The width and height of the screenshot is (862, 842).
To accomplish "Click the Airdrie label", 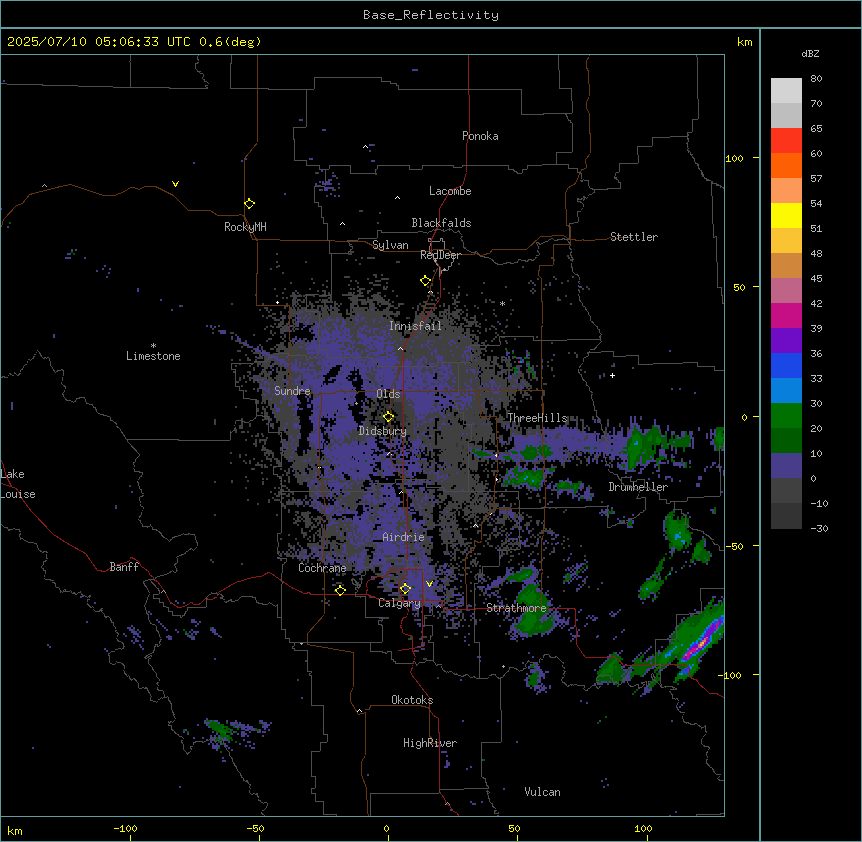I will coord(403,537).
